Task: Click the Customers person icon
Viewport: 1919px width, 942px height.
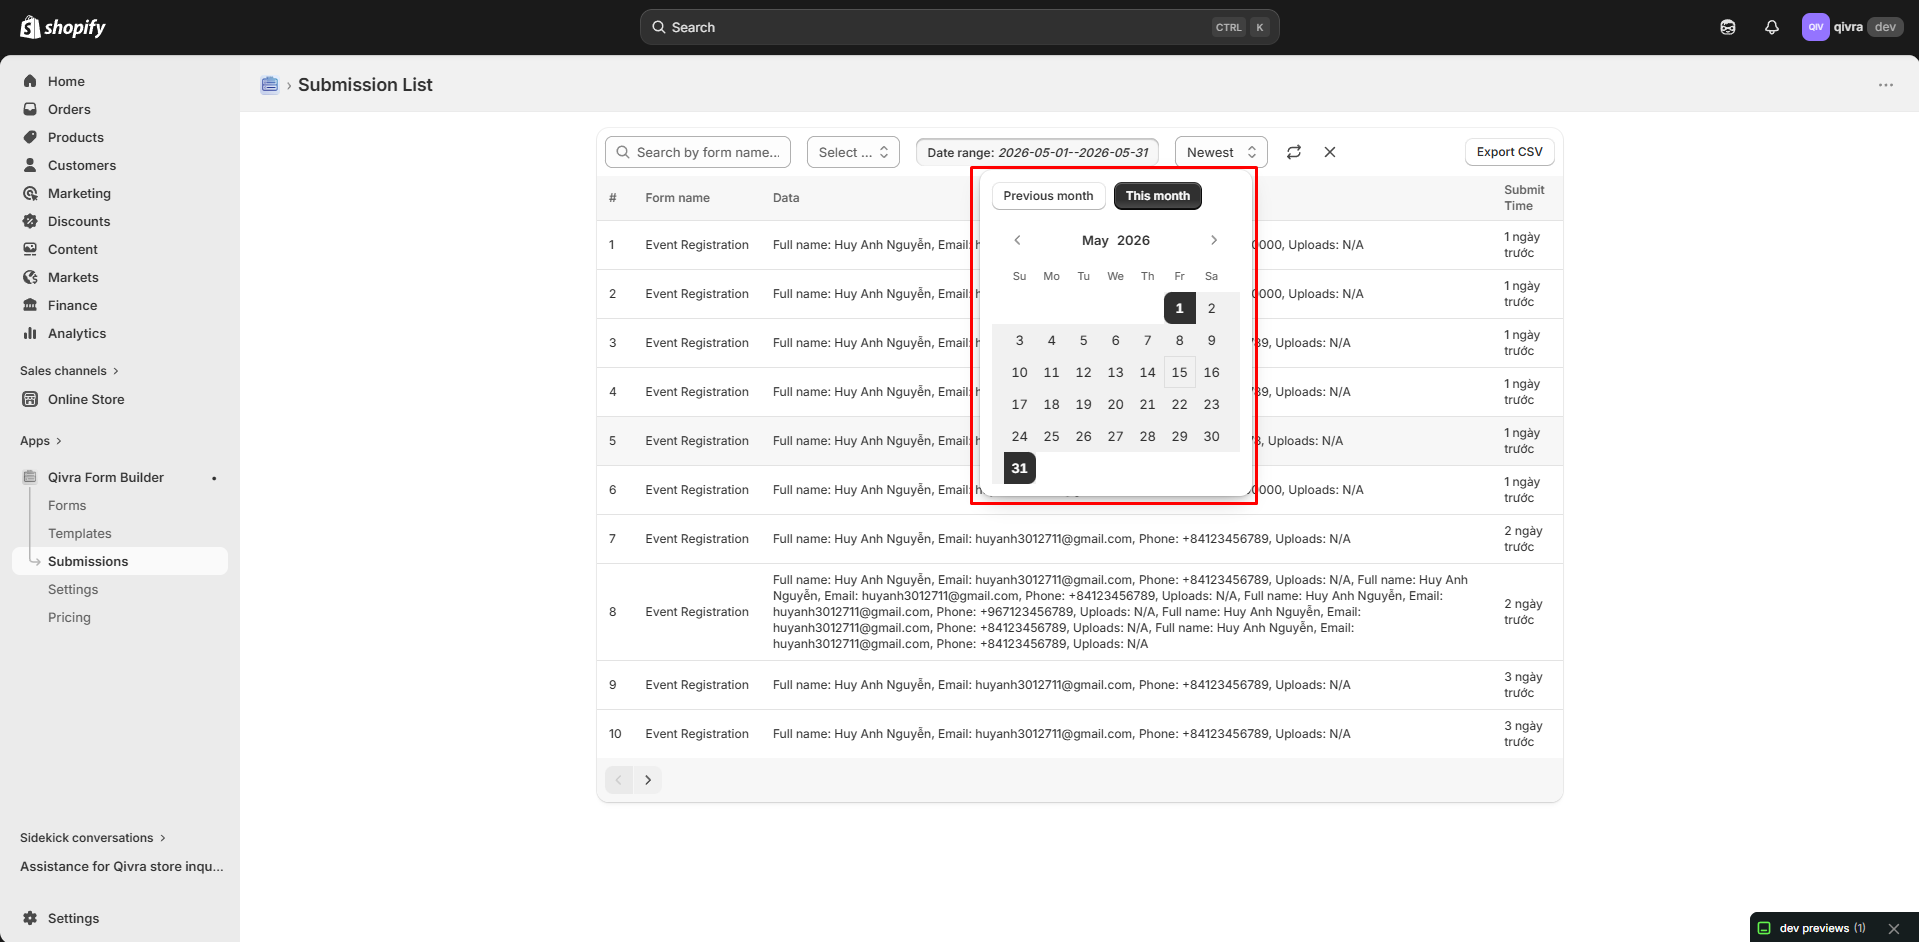Action: coord(30,165)
